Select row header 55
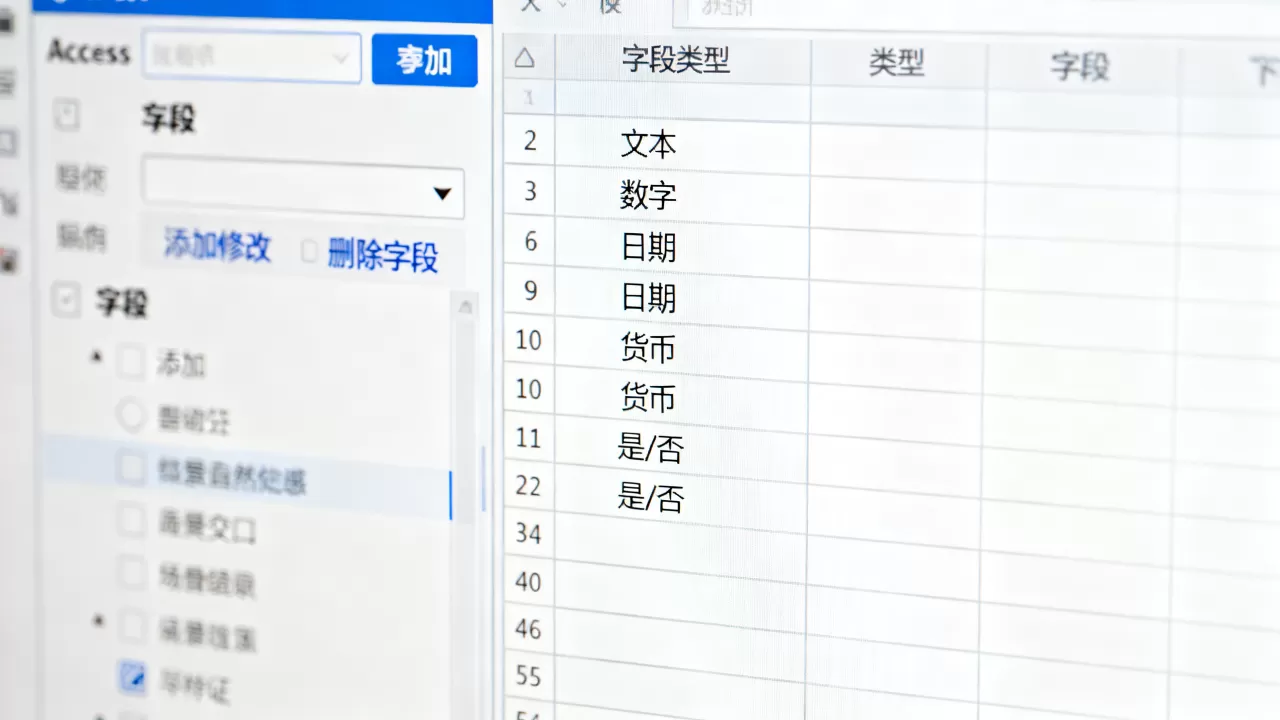 pos(529,676)
